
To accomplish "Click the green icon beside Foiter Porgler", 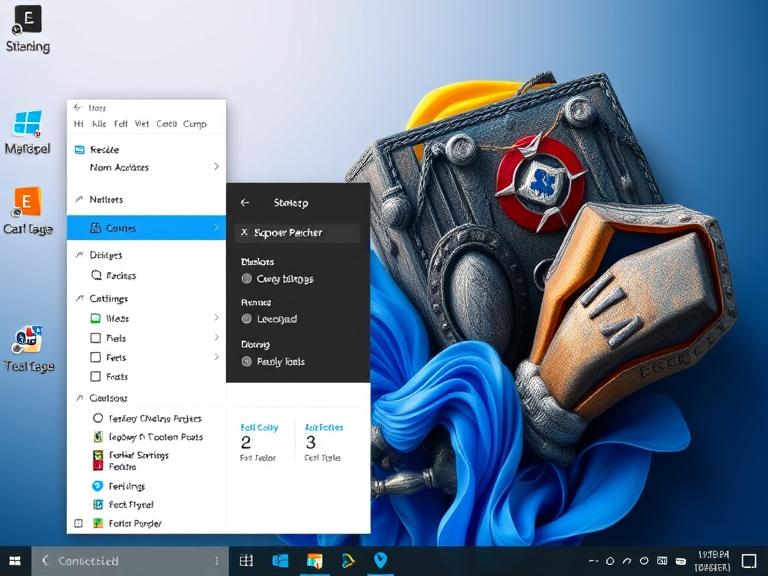I will 98,523.
